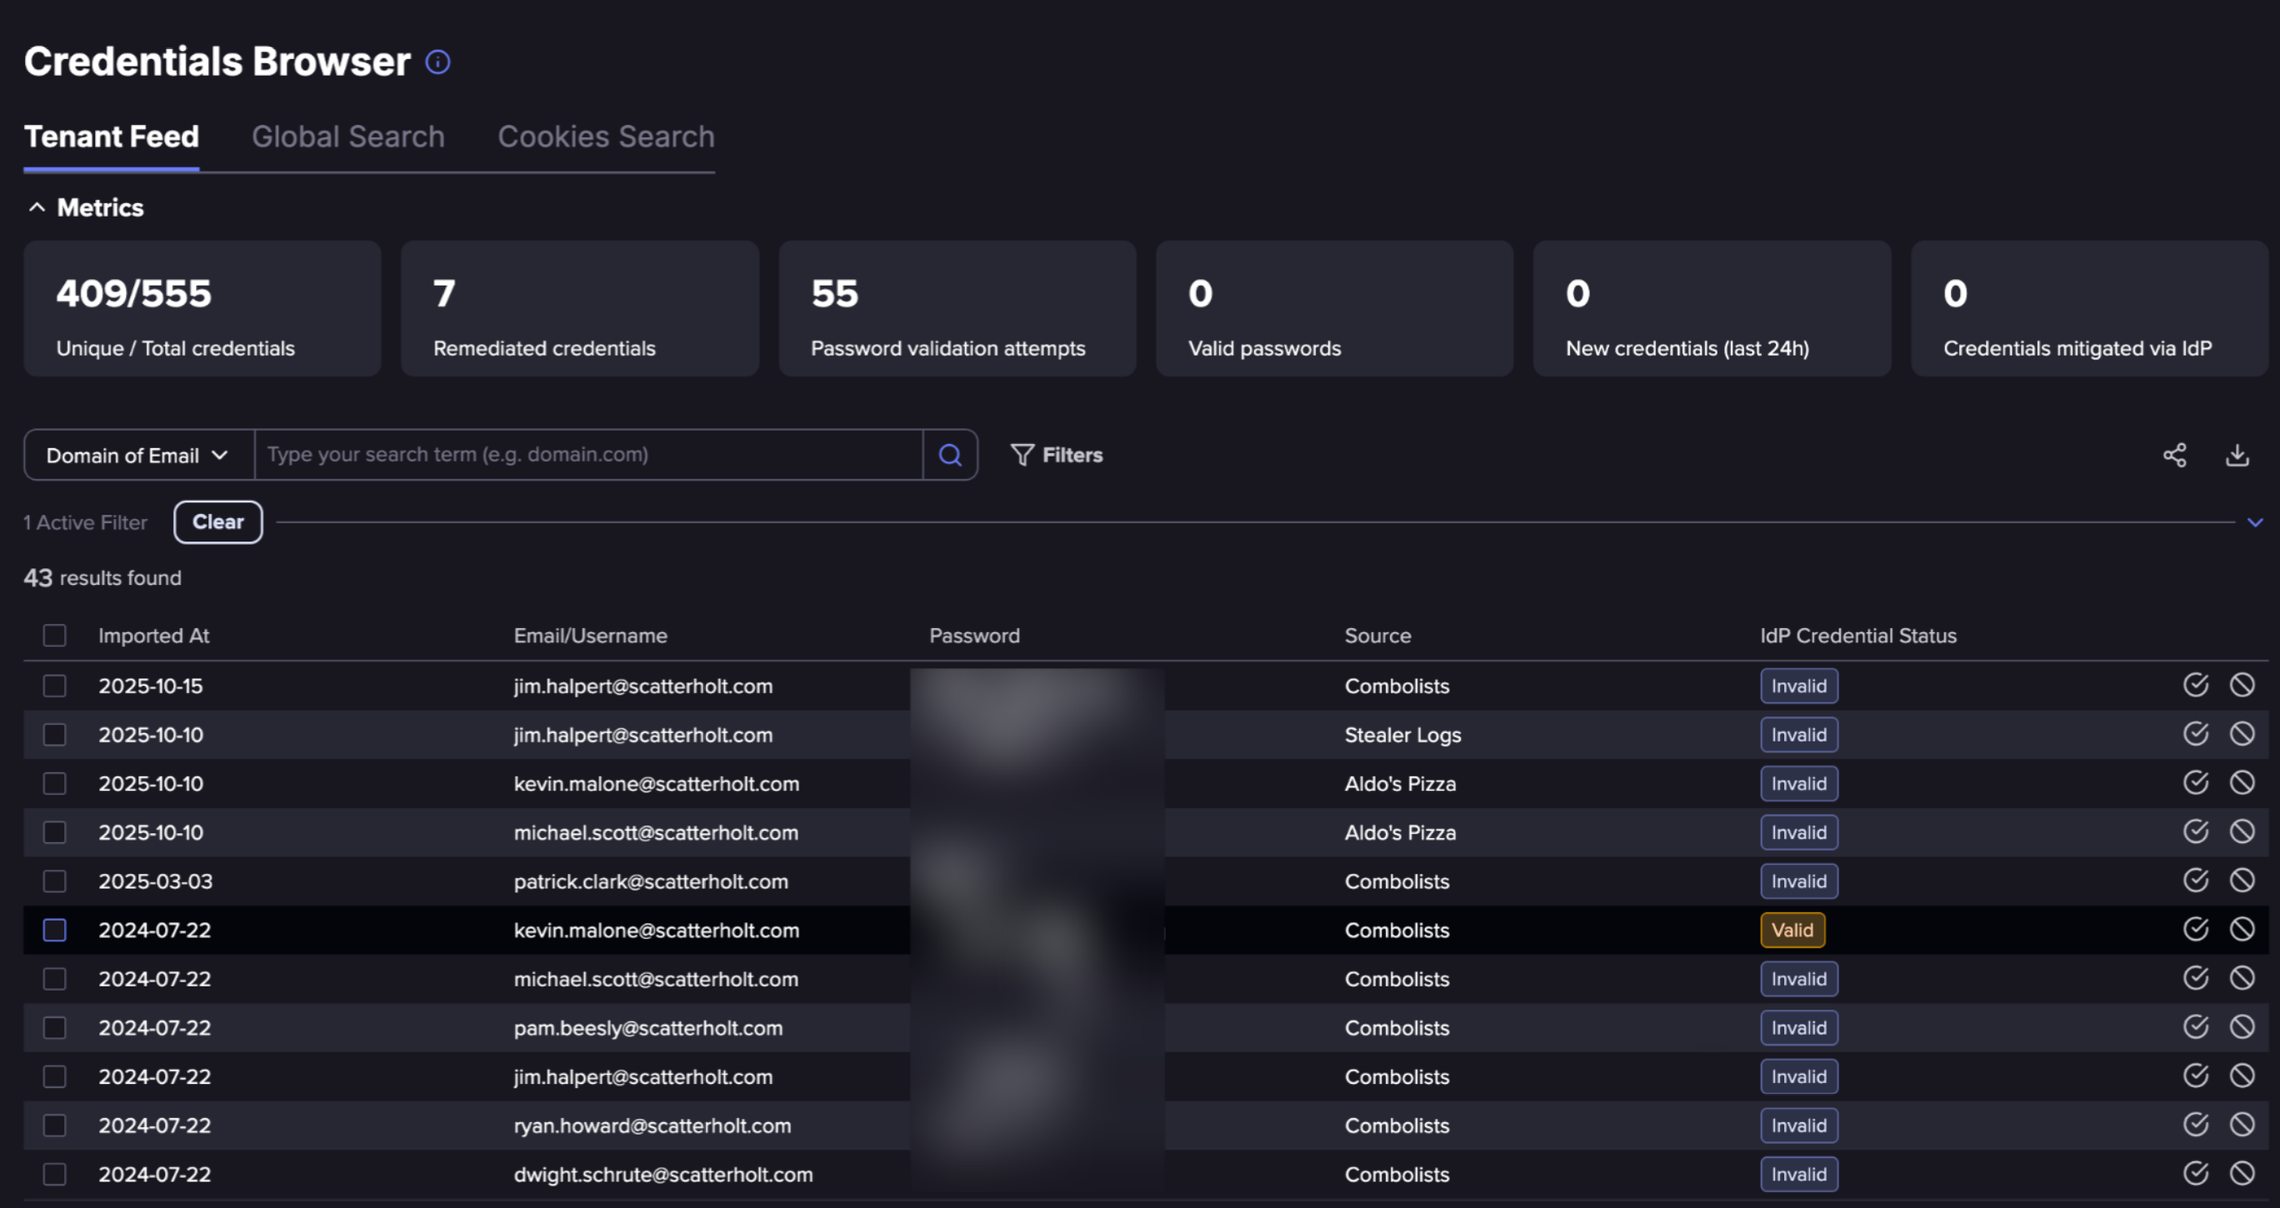The image size is (2280, 1208).
Task: Click the Unique / Total credentials card
Action: pyautogui.click(x=202, y=308)
